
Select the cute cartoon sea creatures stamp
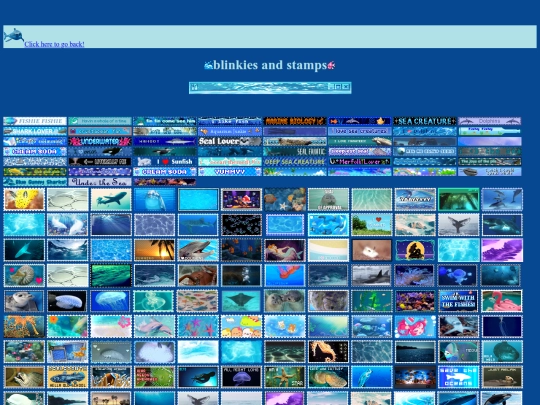(x=241, y=326)
